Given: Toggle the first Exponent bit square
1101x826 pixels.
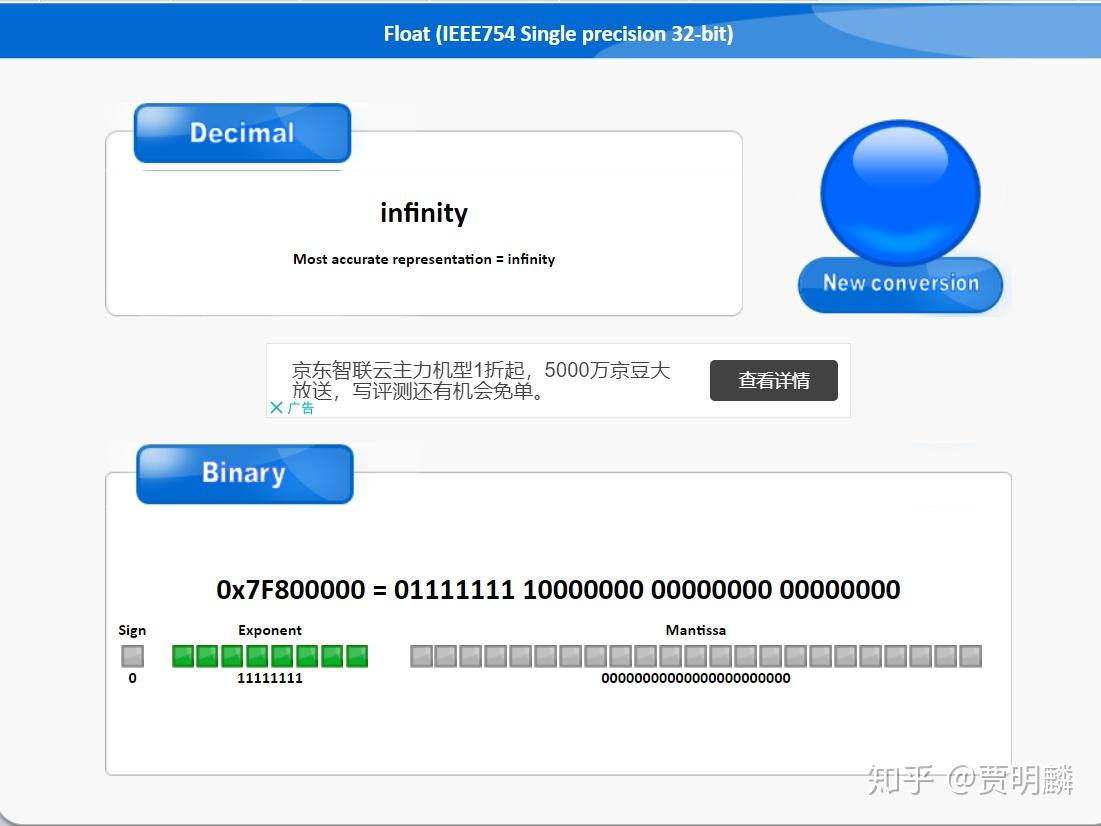Looking at the screenshot, I should (x=182, y=655).
